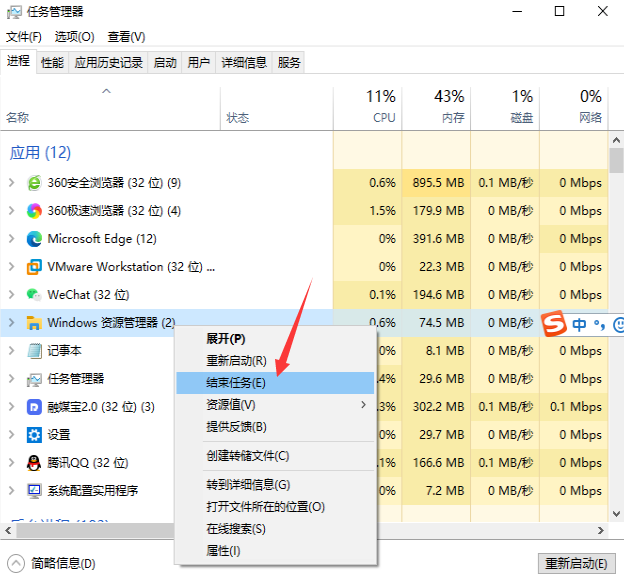Click the 设置 gear icon

(34, 435)
